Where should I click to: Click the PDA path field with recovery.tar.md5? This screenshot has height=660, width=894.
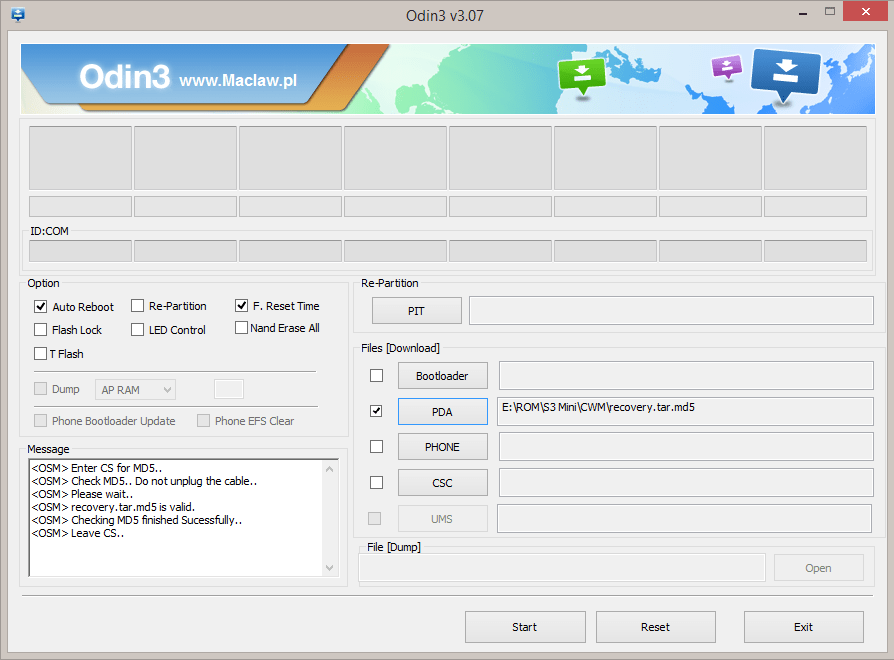coord(685,412)
